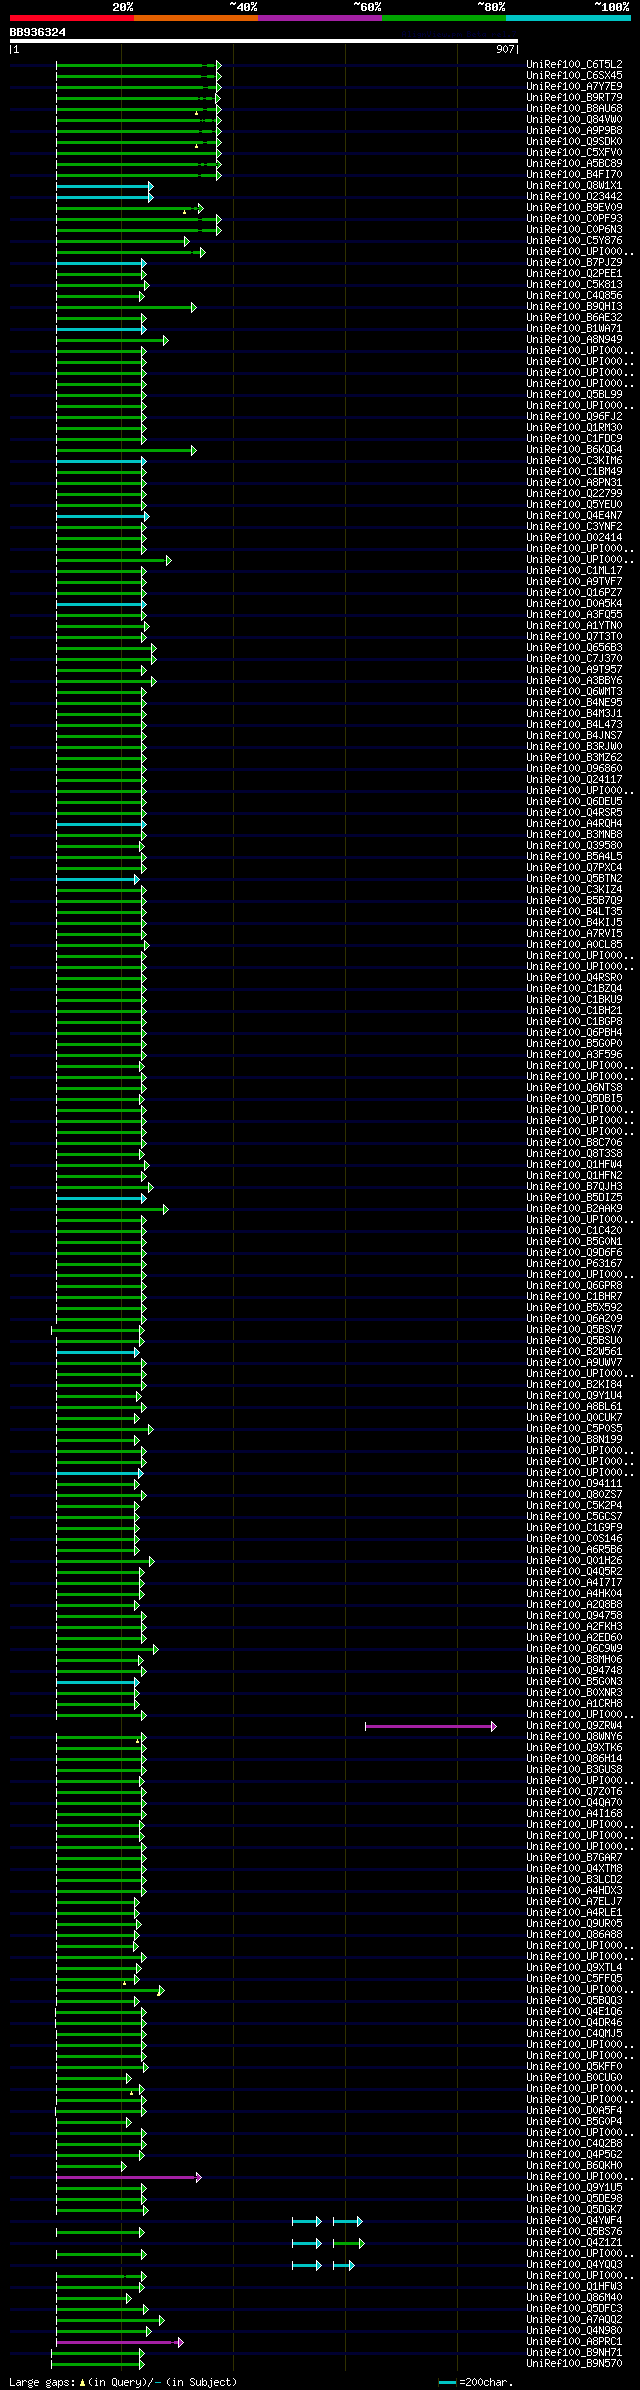640x2390 pixels.
Task: Open hit UniRef100_B7PJZ9
Action: [574, 262]
